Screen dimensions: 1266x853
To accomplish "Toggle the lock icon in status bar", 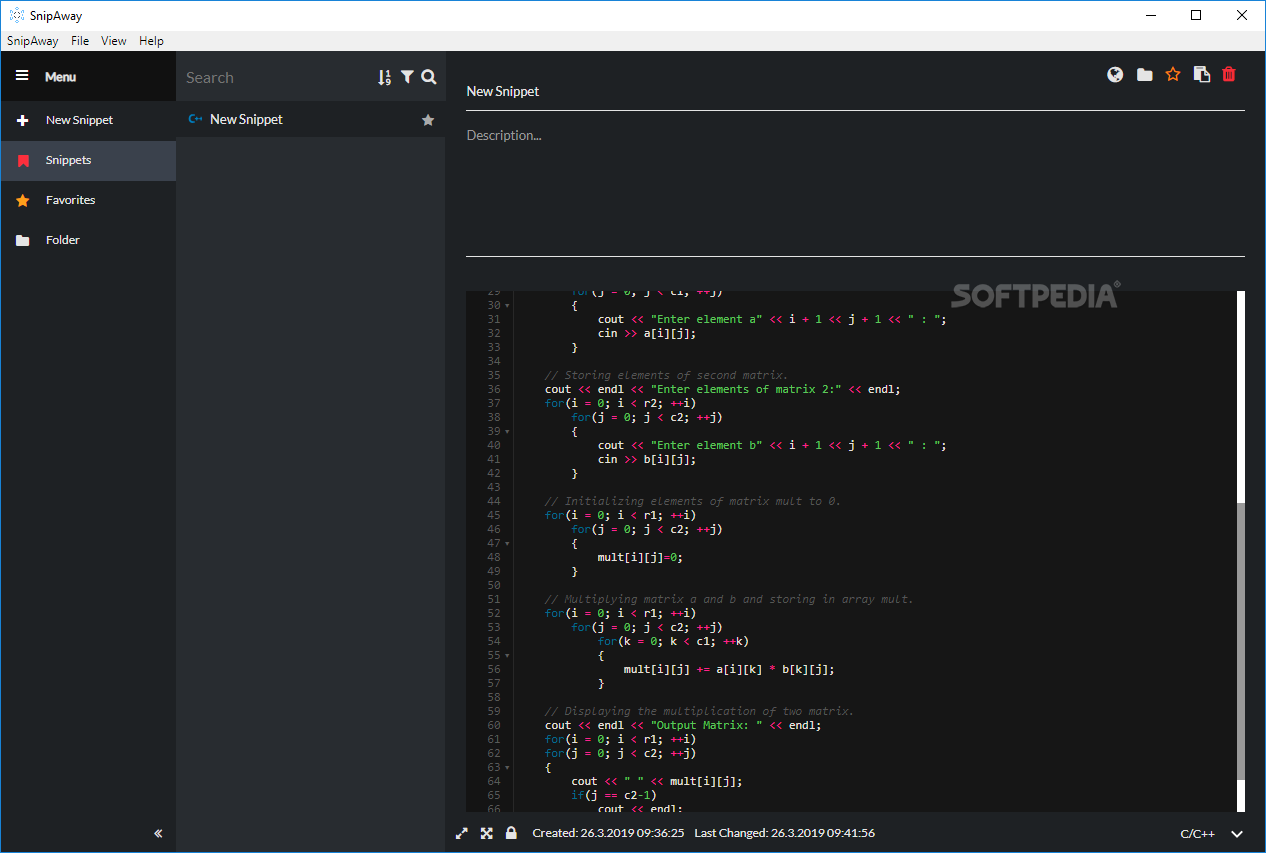I will click(511, 832).
